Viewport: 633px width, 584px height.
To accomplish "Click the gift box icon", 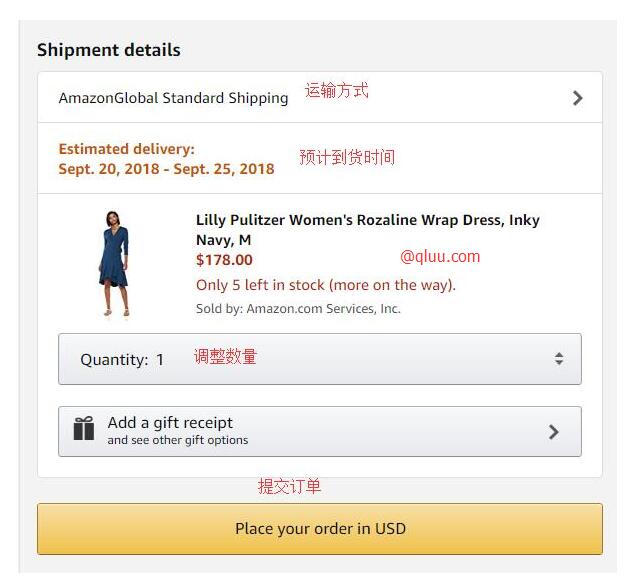I will (84, 429).
